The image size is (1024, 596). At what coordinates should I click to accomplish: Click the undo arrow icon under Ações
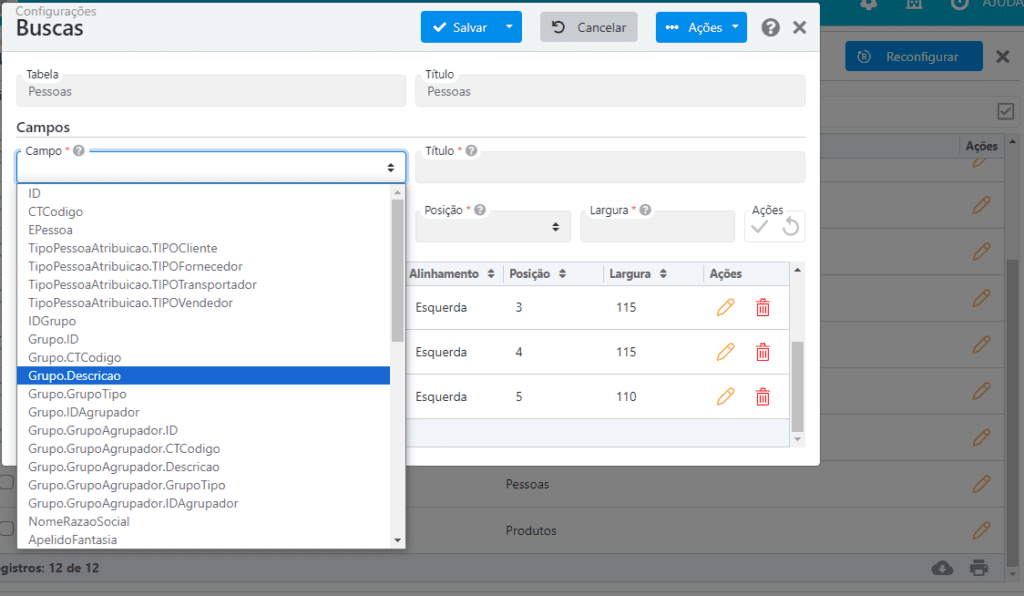click(x=791, y=227)
